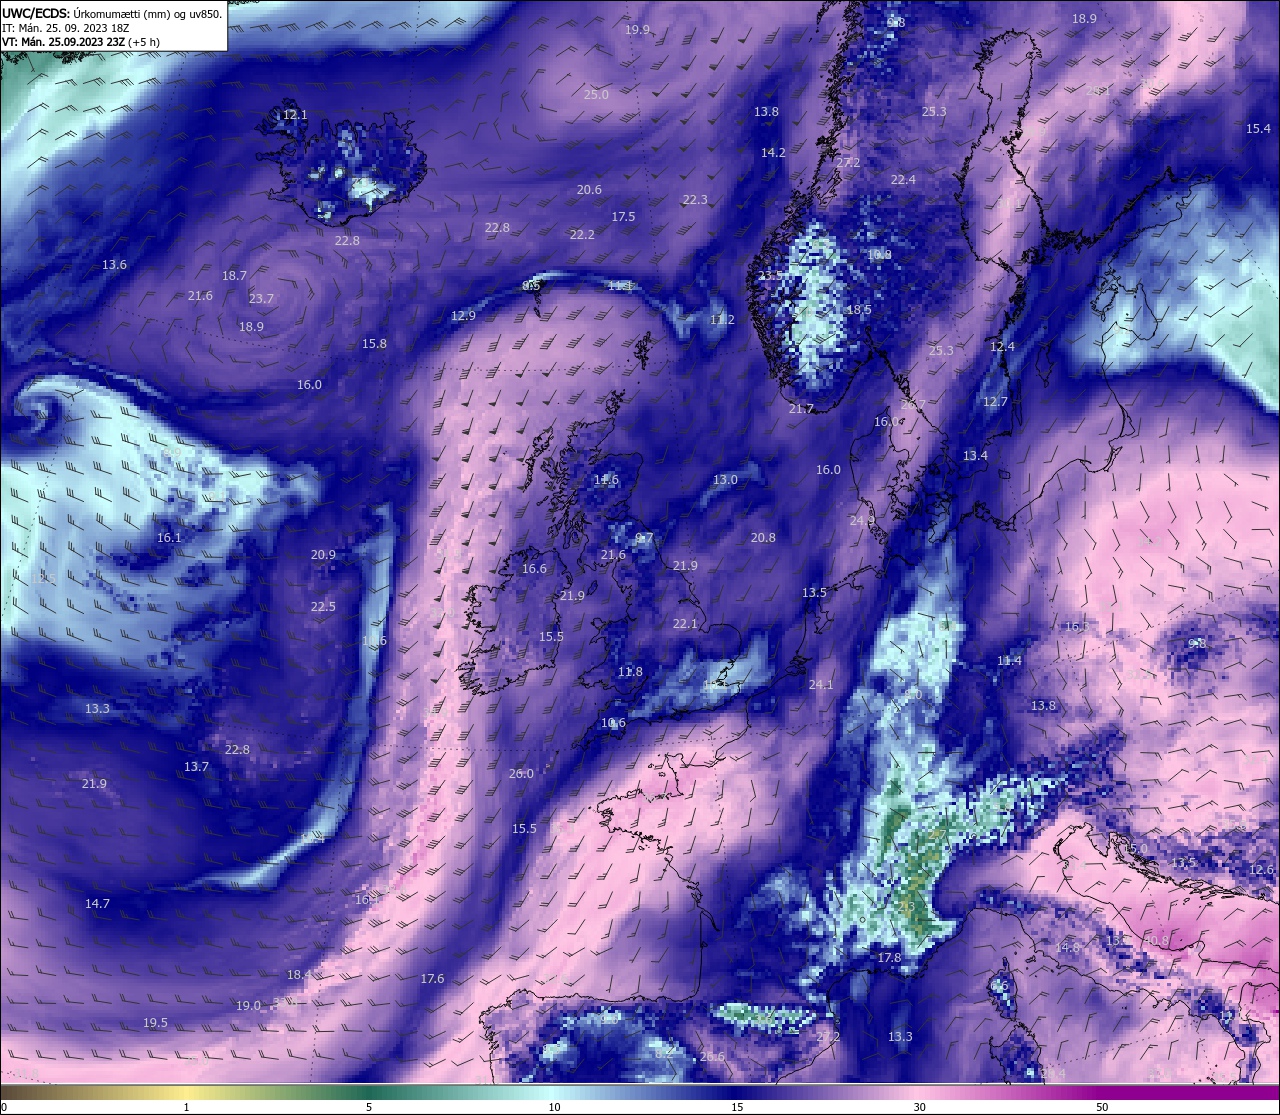Click the valid time line "VT: Mán. 25.09.2023 23Z (+5 h)"

coord(81,42)
